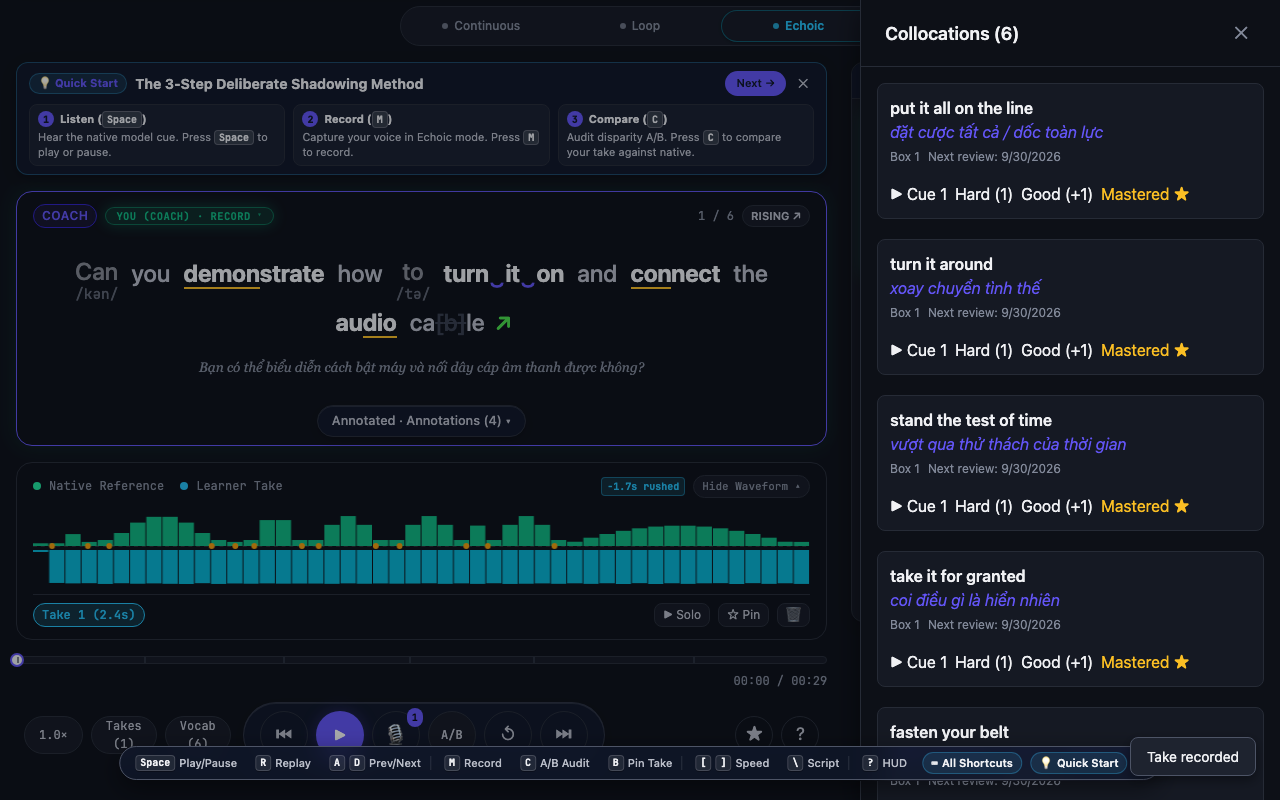Click the A/B Audit shortcut hint
1280x800 pixels.
554,763
